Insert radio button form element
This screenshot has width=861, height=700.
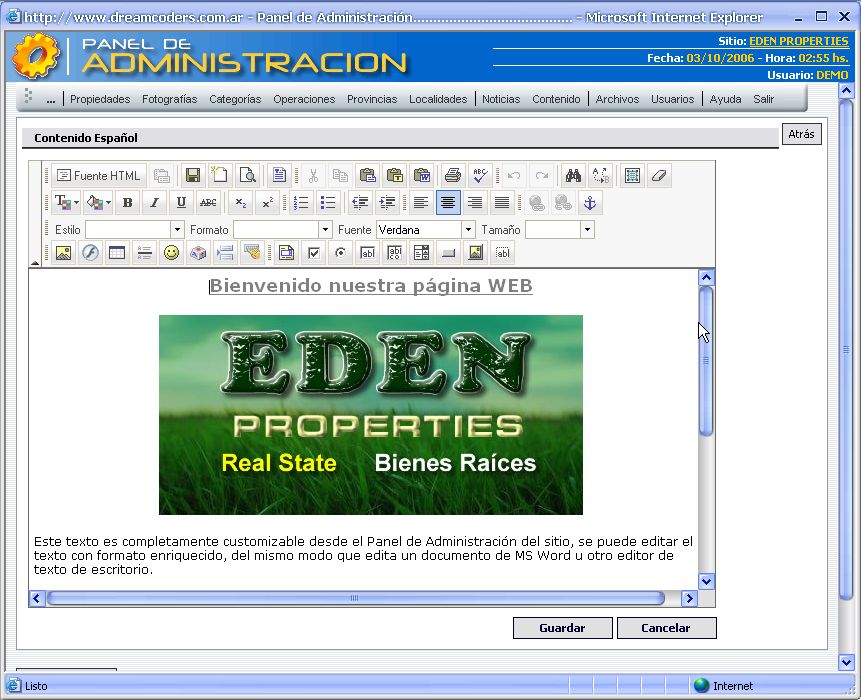[x=340, y=253]
